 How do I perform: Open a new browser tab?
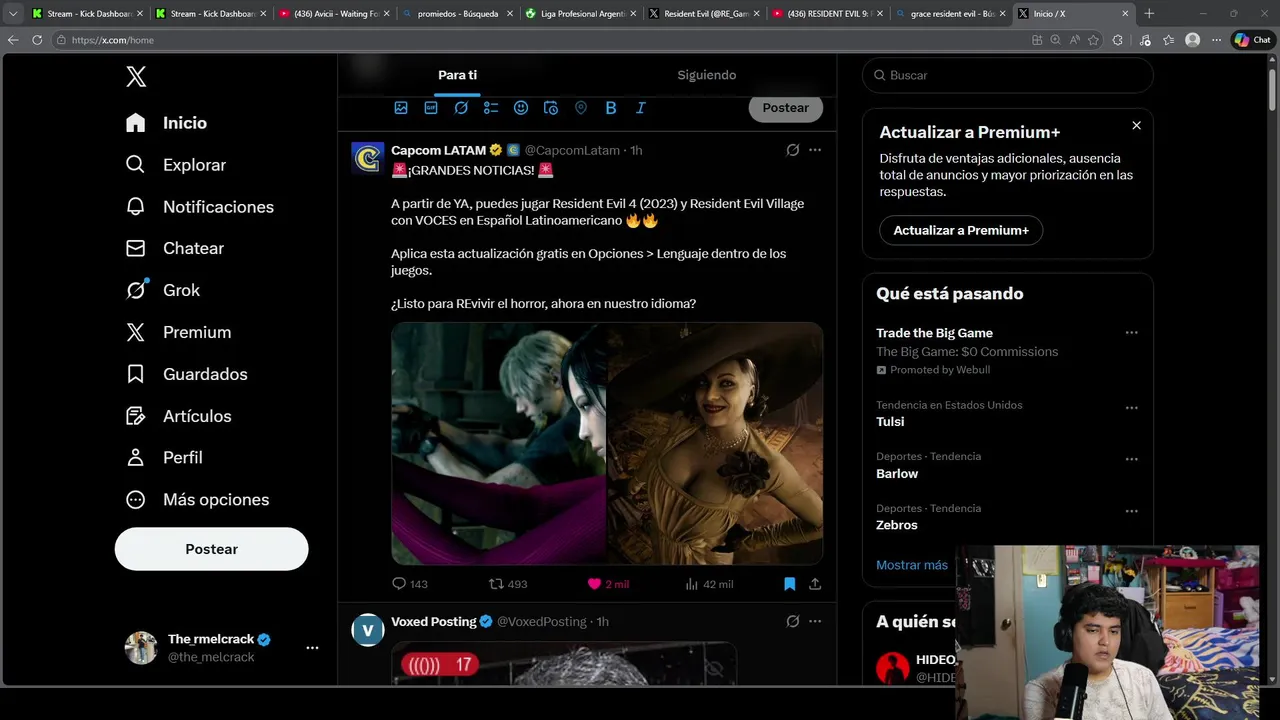coord(1149,14)
